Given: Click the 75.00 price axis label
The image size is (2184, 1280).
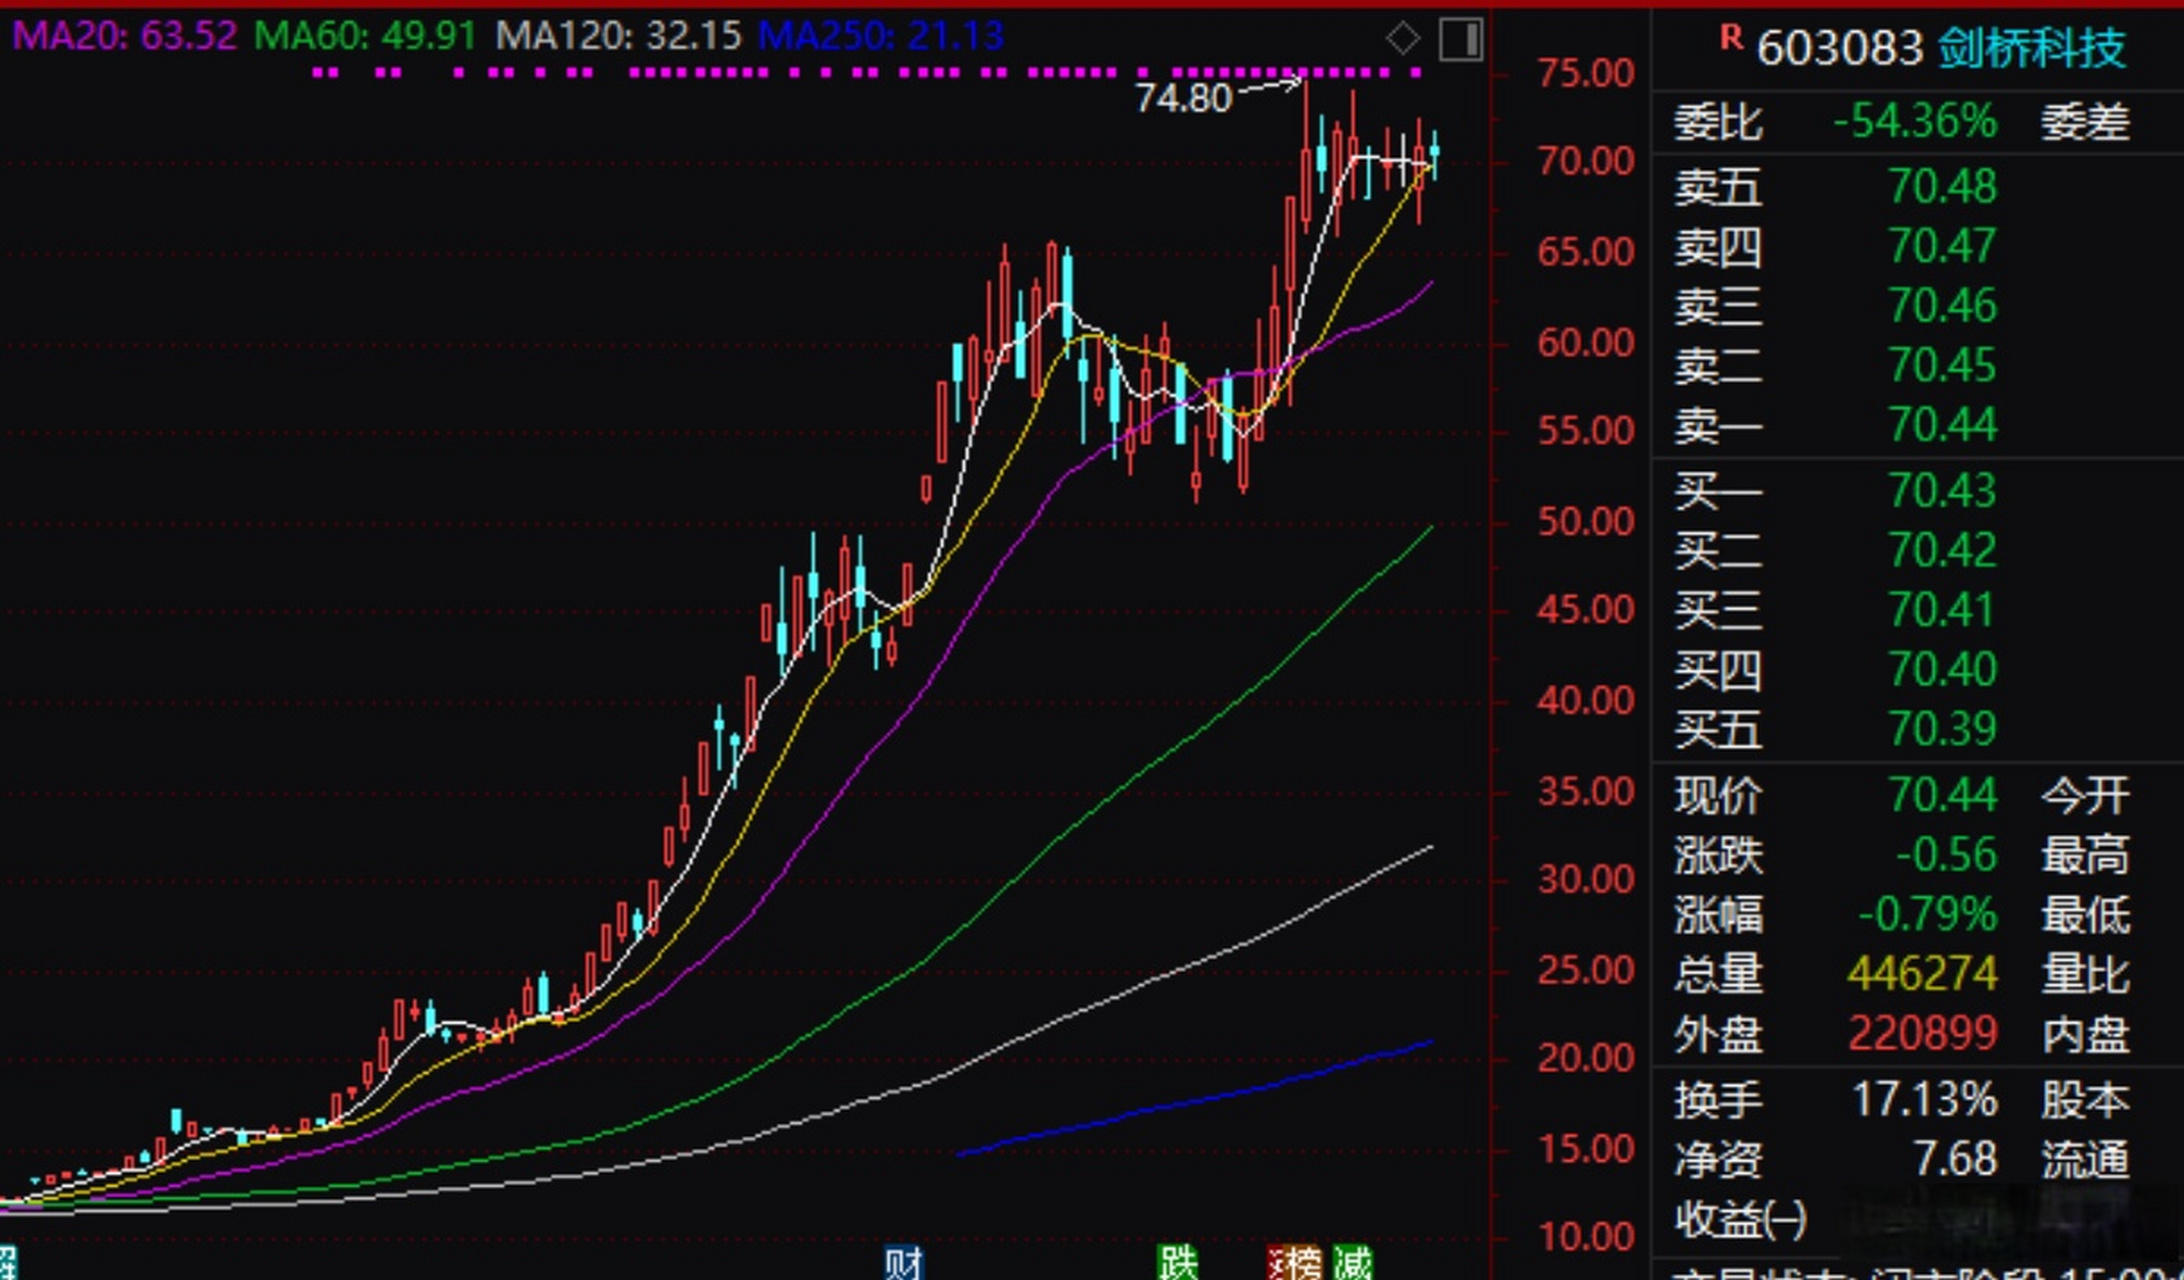Looking at the screenshot, I should pos(1585,73).
